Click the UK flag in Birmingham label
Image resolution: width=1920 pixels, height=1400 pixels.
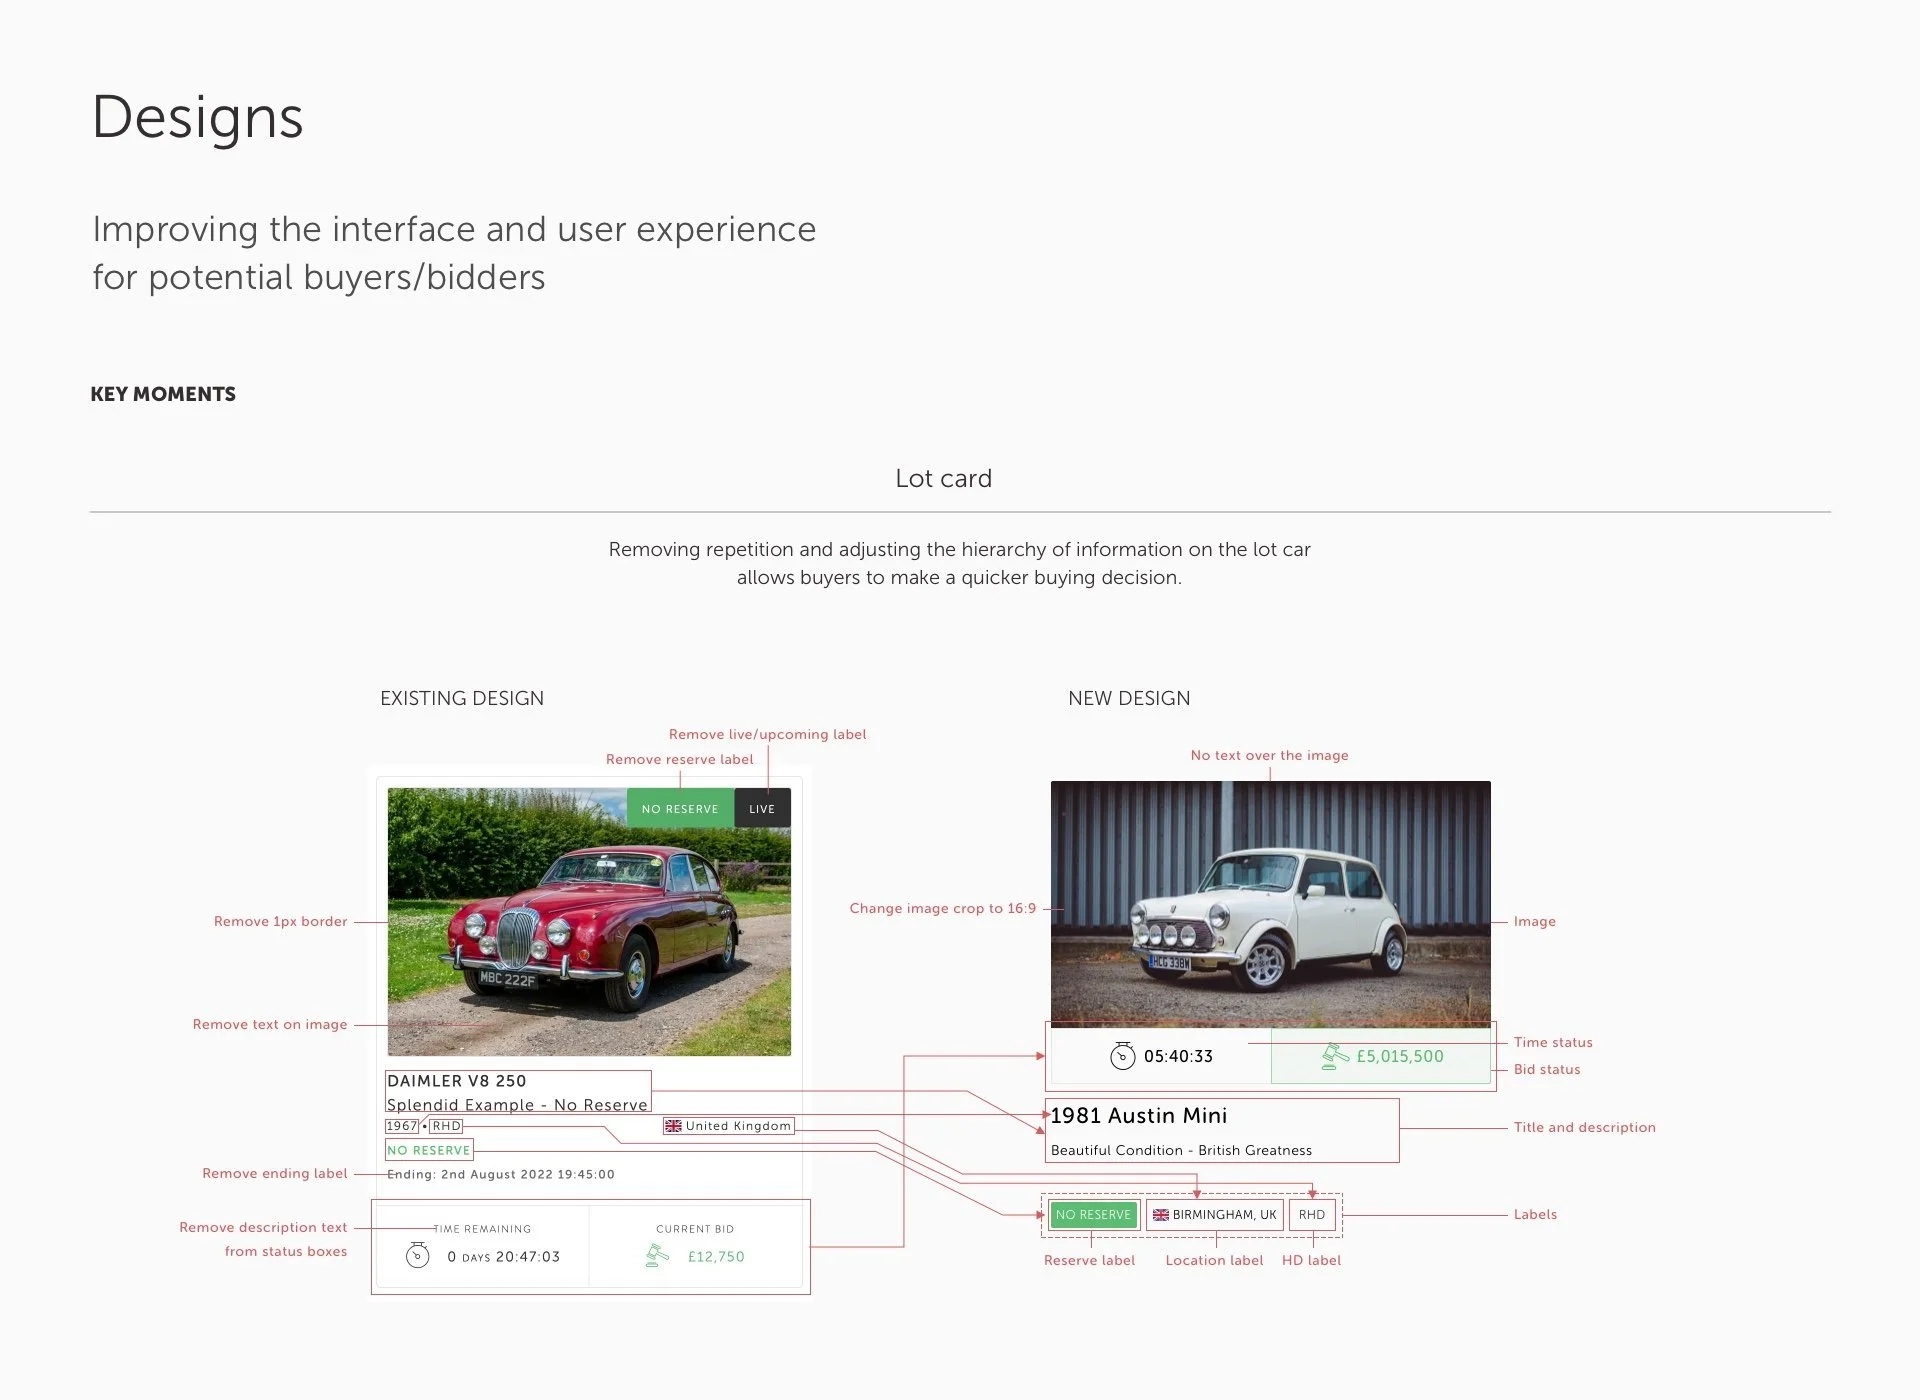coord(1160,1215)
